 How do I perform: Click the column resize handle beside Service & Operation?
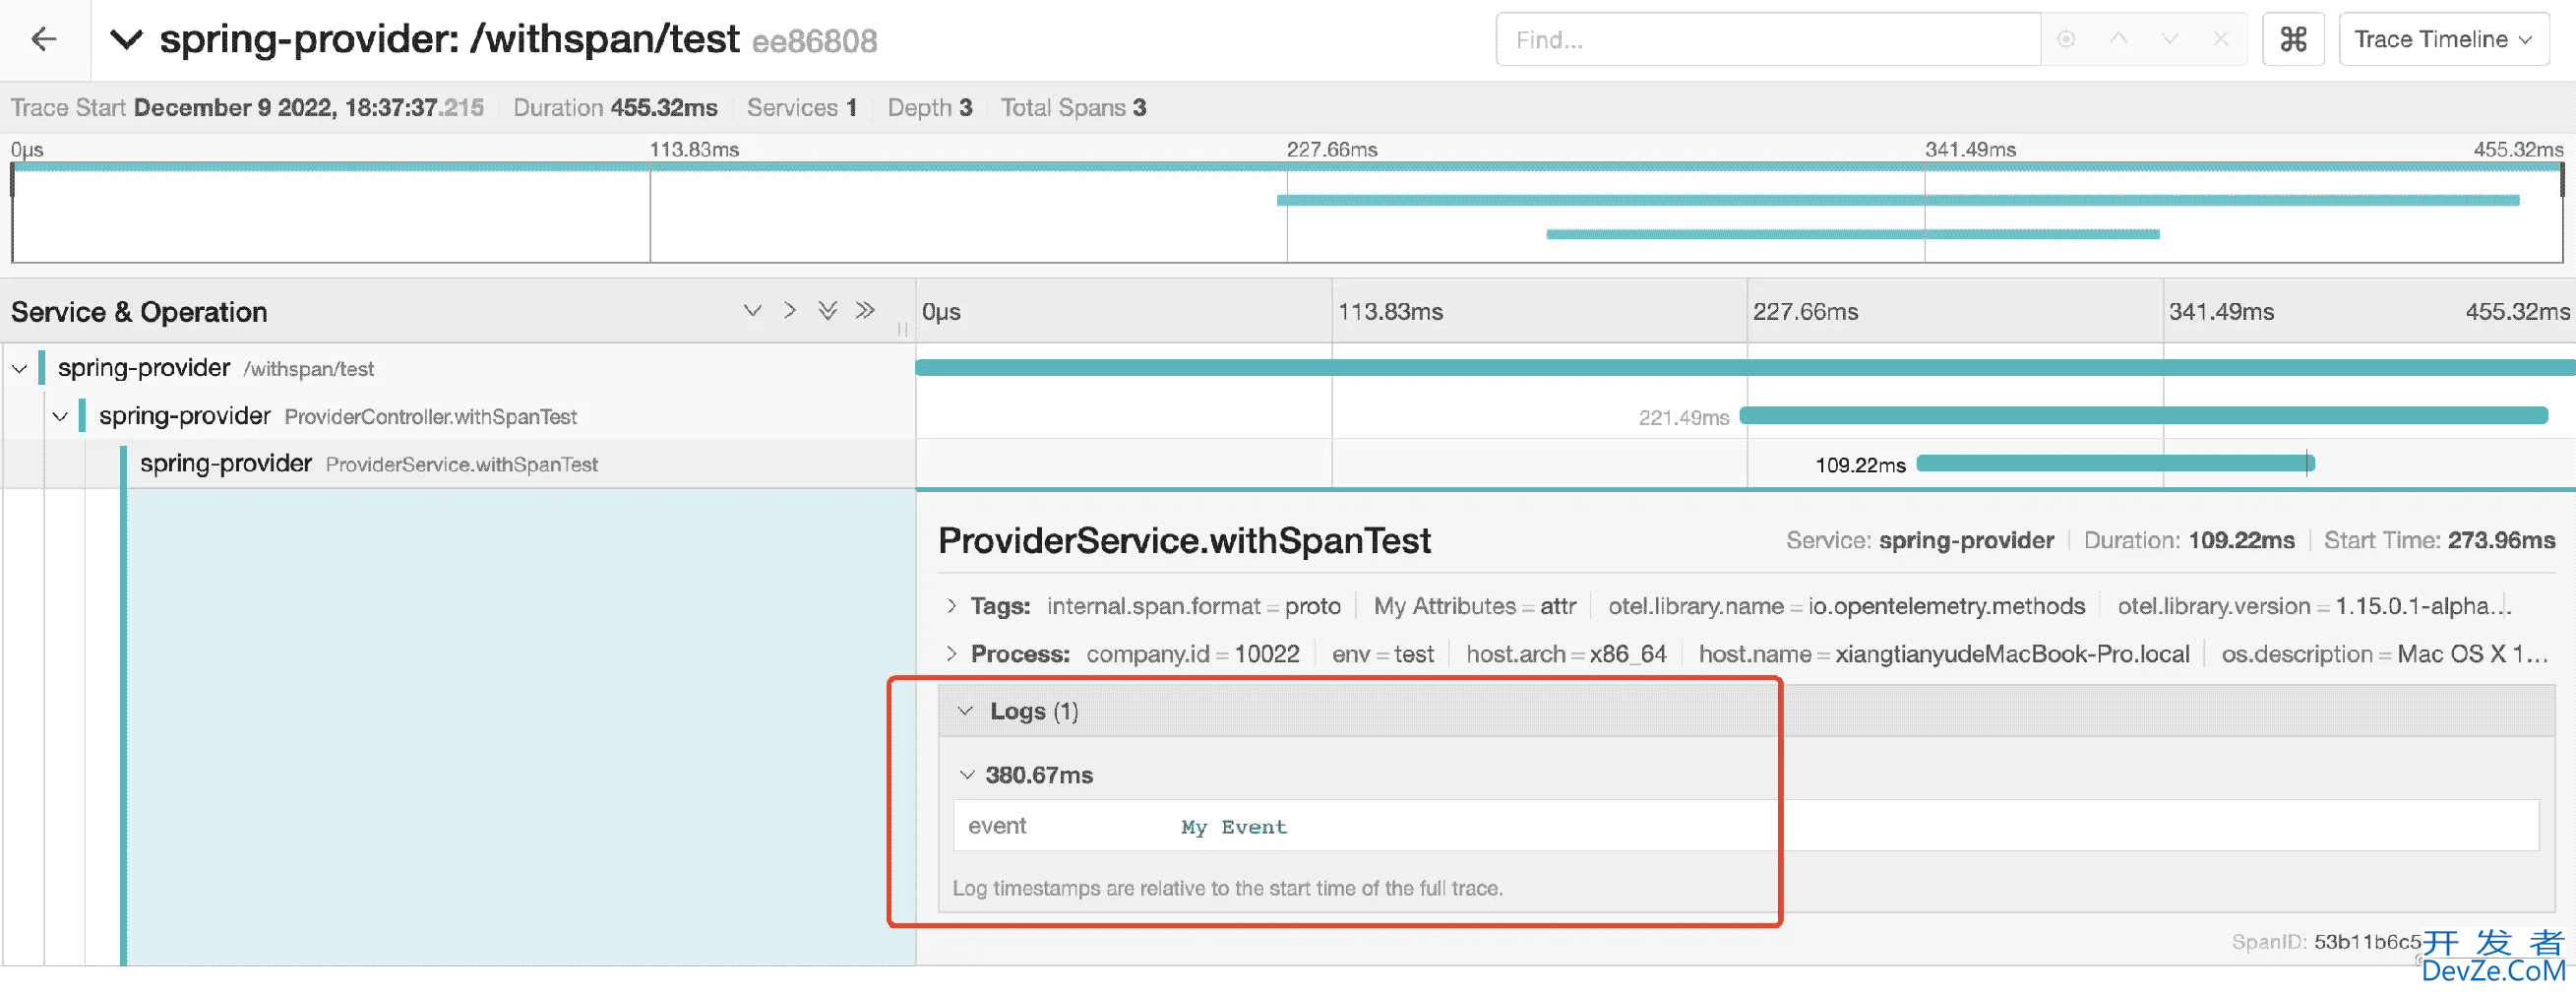tap(903, 329)
